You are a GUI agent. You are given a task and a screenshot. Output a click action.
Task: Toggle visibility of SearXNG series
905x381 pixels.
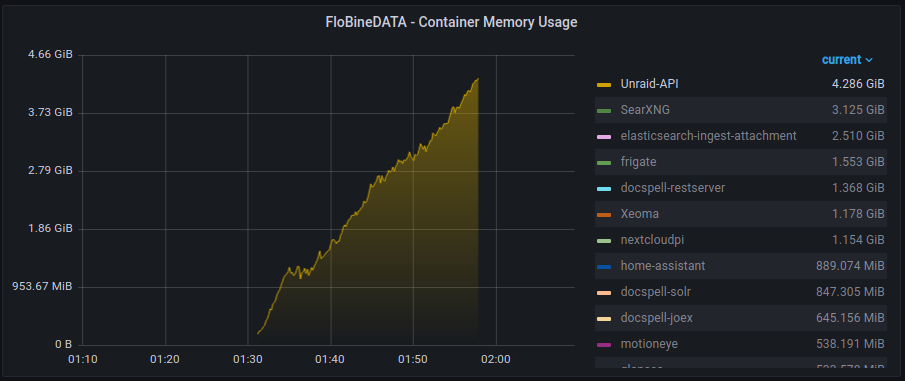(x=645, y=110)
